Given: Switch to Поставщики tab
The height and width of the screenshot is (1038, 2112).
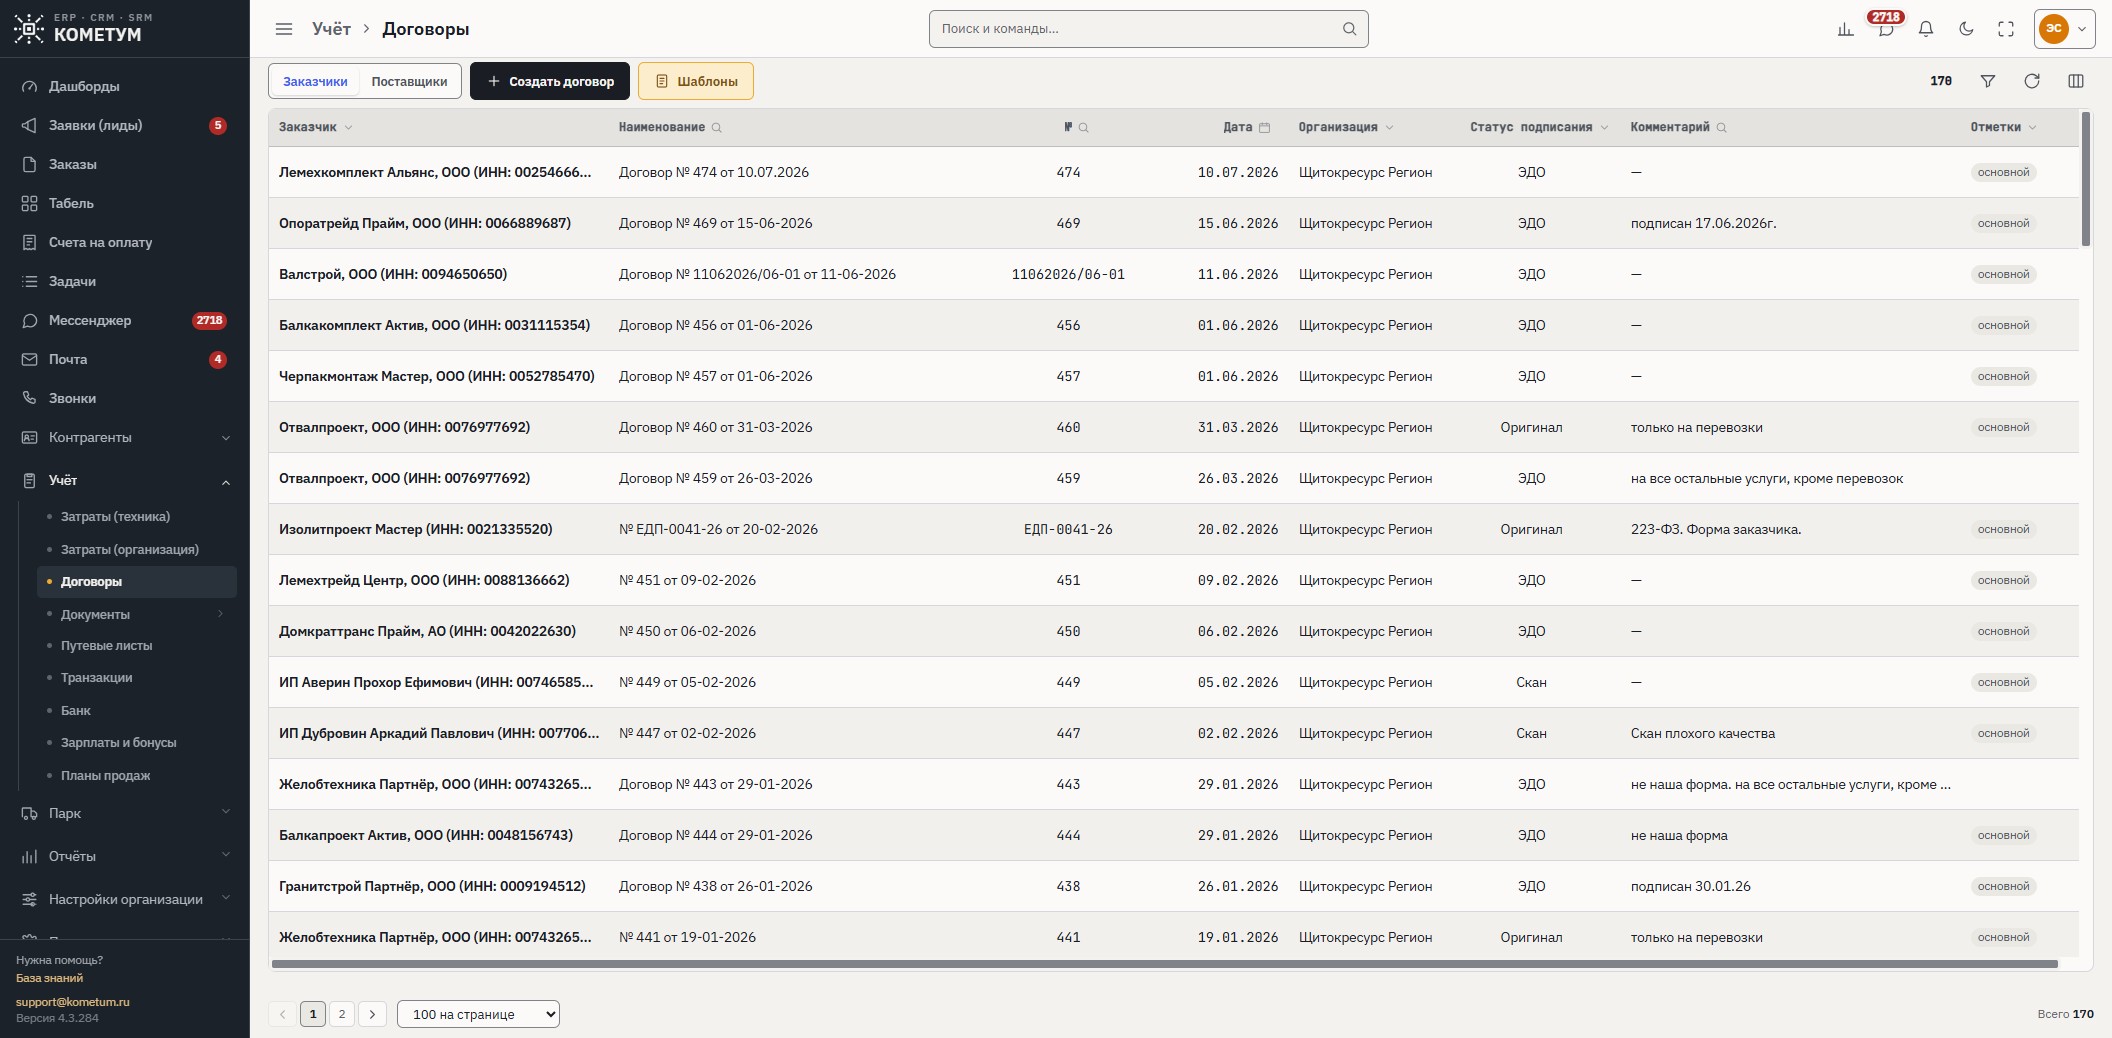Looking at the screenshot, I should point(409,81).
